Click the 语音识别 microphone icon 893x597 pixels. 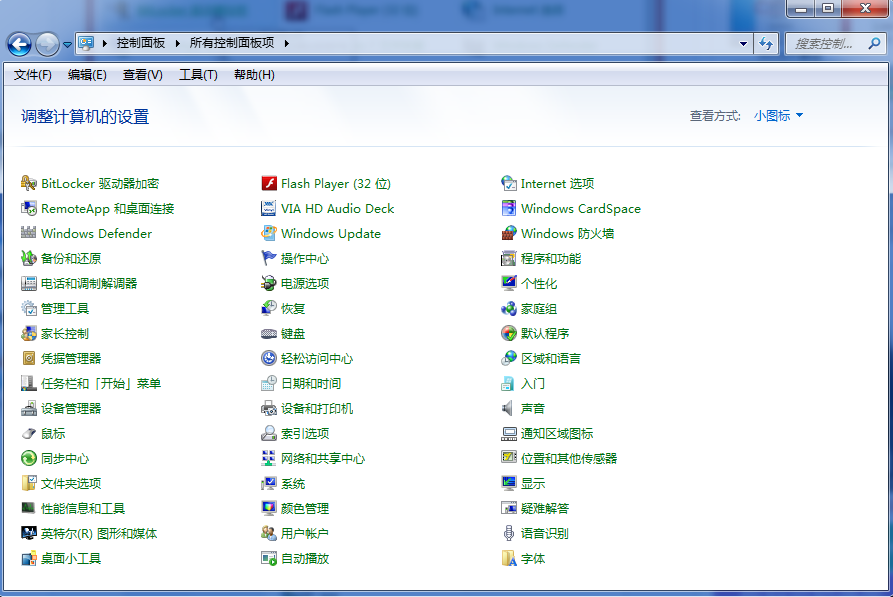[x=509, y=534]
